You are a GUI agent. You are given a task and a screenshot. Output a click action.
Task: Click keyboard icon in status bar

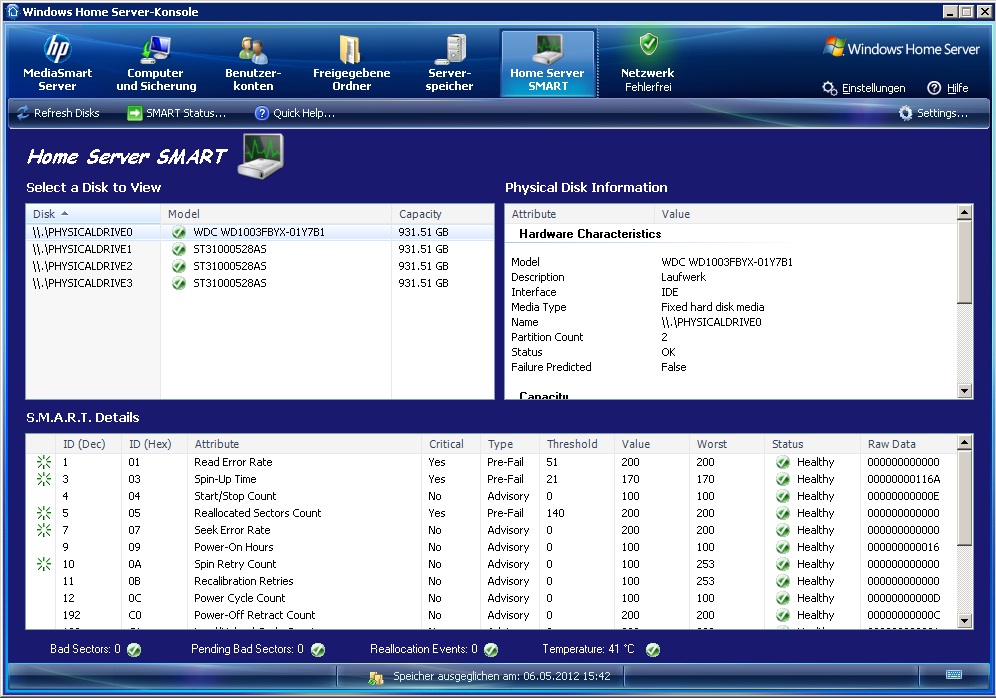(x=953, y=675)
